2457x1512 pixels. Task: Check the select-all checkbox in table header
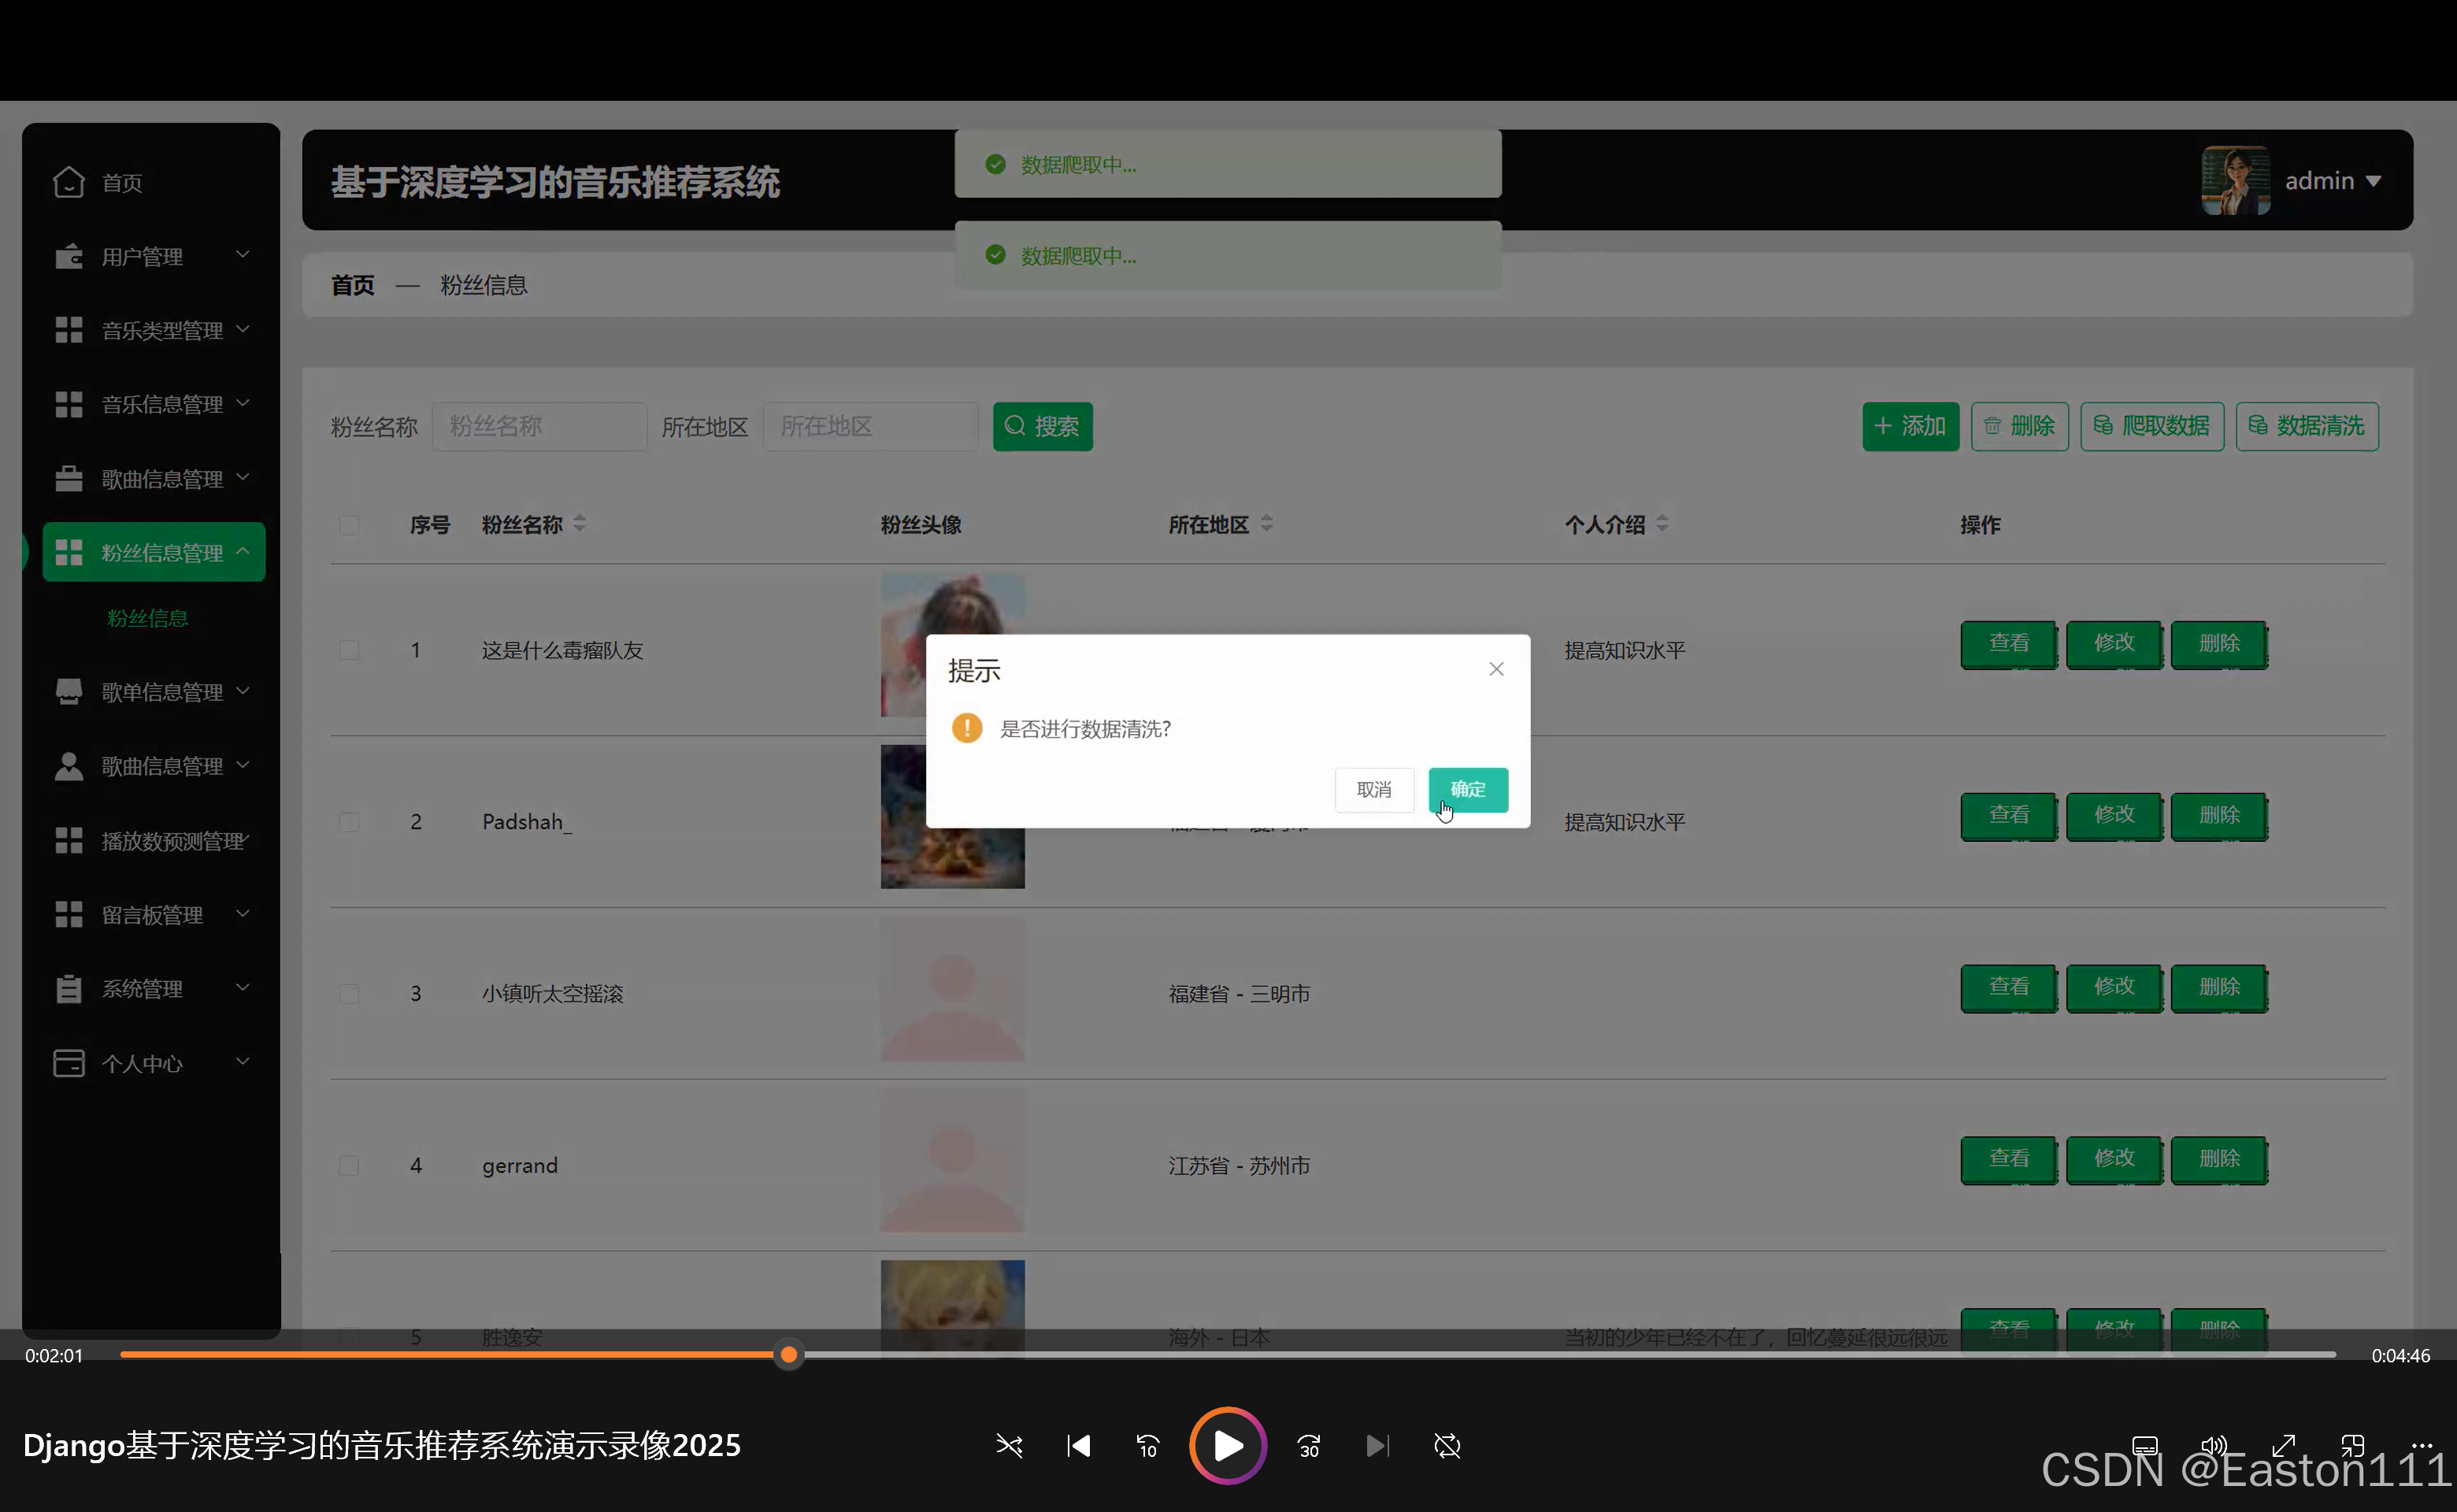[x=348, y=525]
